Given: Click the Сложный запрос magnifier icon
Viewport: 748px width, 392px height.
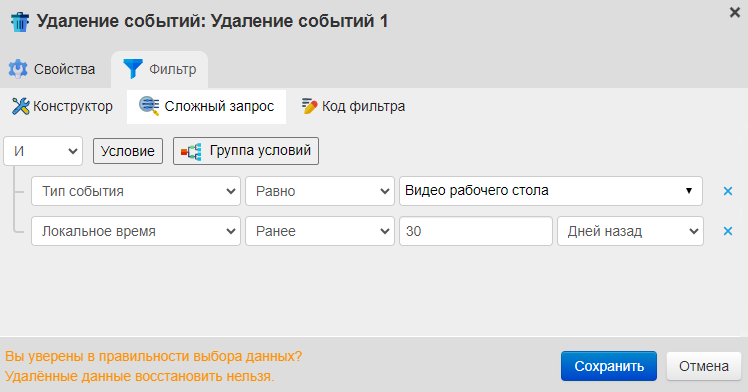Looking at the screenshot, I should 149,106.
